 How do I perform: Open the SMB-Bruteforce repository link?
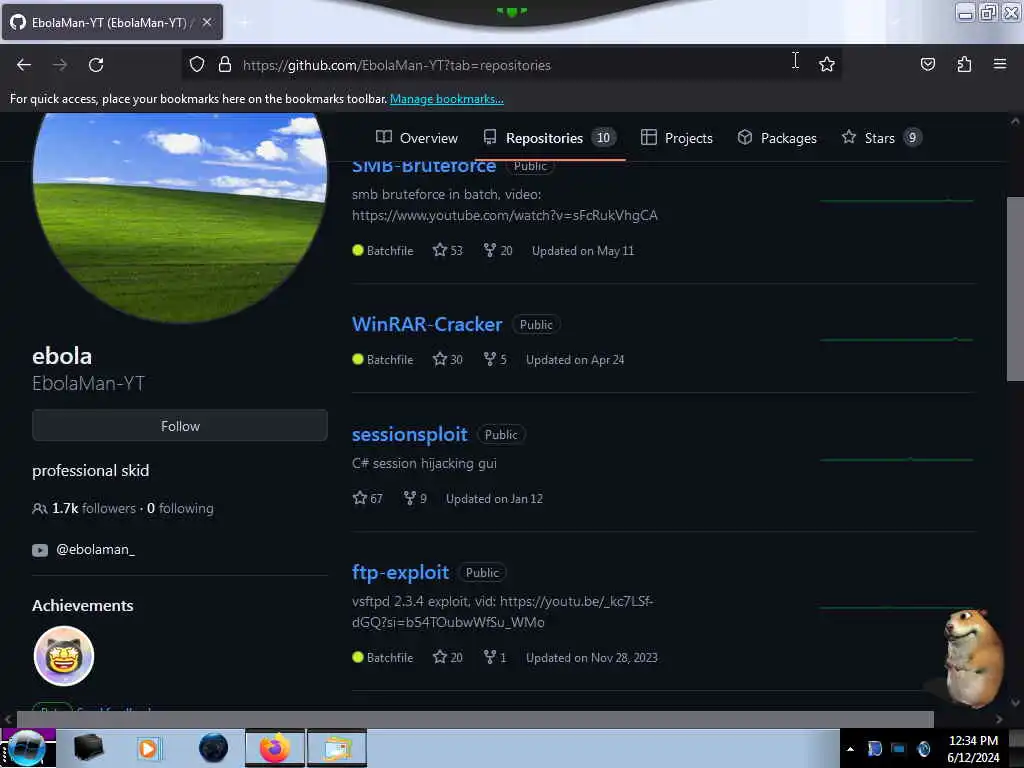[x=424, y=167]
